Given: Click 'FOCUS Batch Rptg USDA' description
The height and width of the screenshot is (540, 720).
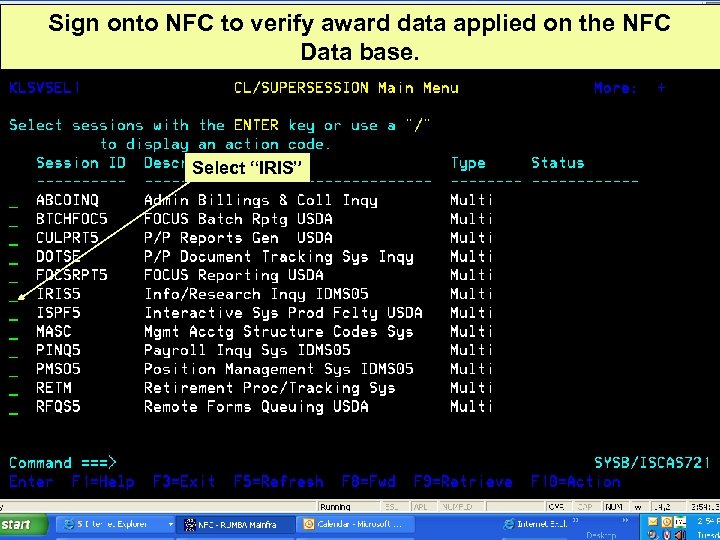Looking at the screenshot, I should tap(238, 219).
